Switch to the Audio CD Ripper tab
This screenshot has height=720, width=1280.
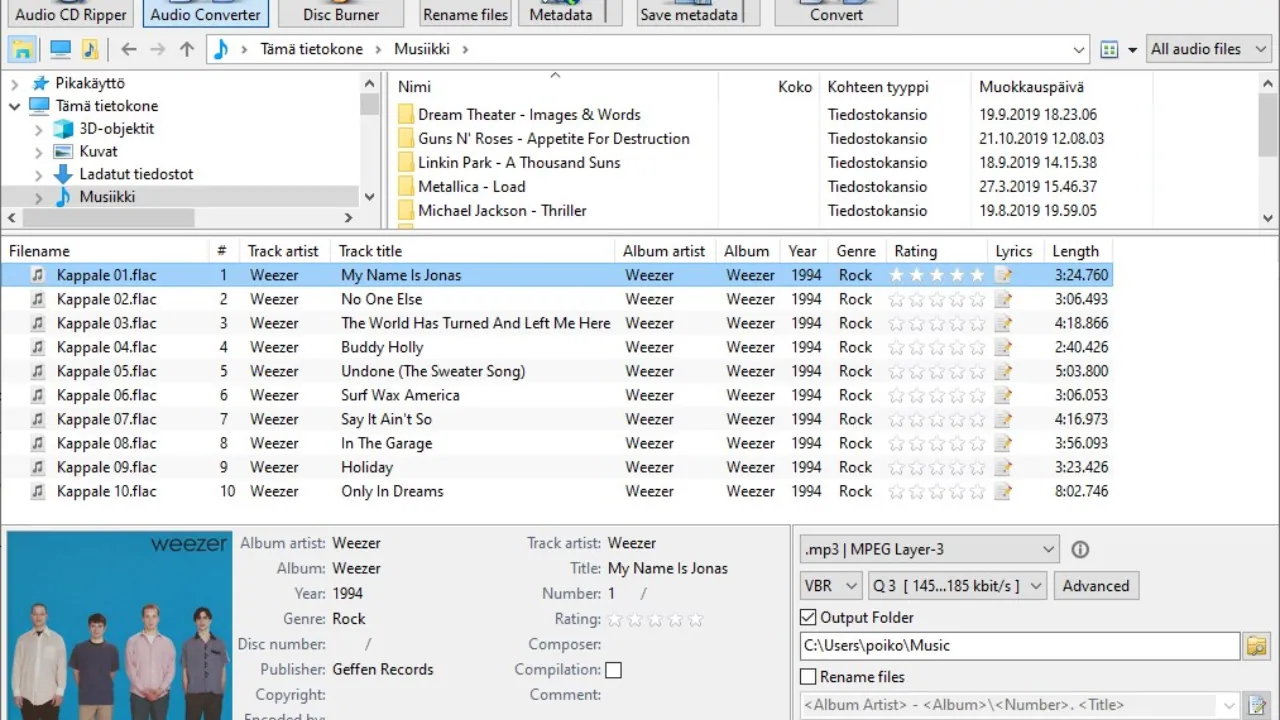pos(71,14)
